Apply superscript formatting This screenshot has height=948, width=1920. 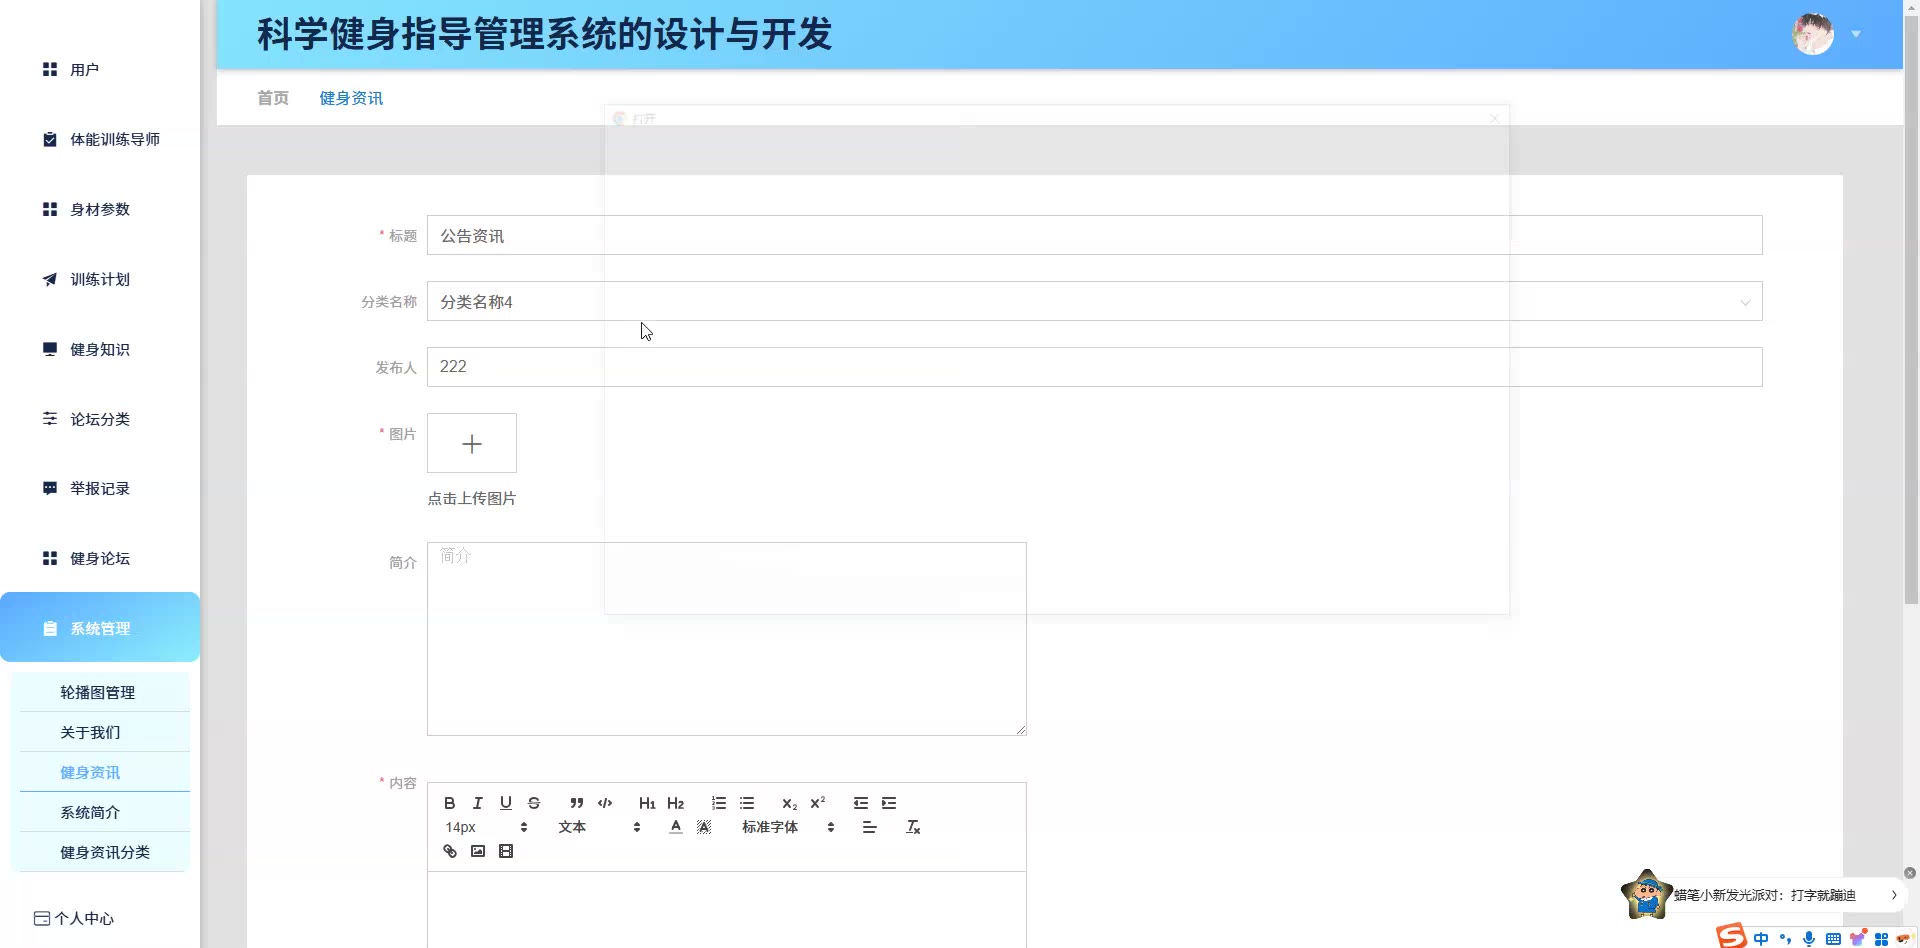click(x=818, y=803)
